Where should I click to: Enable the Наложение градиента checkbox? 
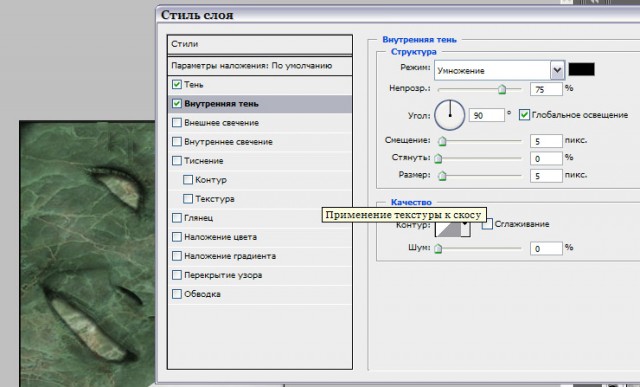(x=177, y=256)
